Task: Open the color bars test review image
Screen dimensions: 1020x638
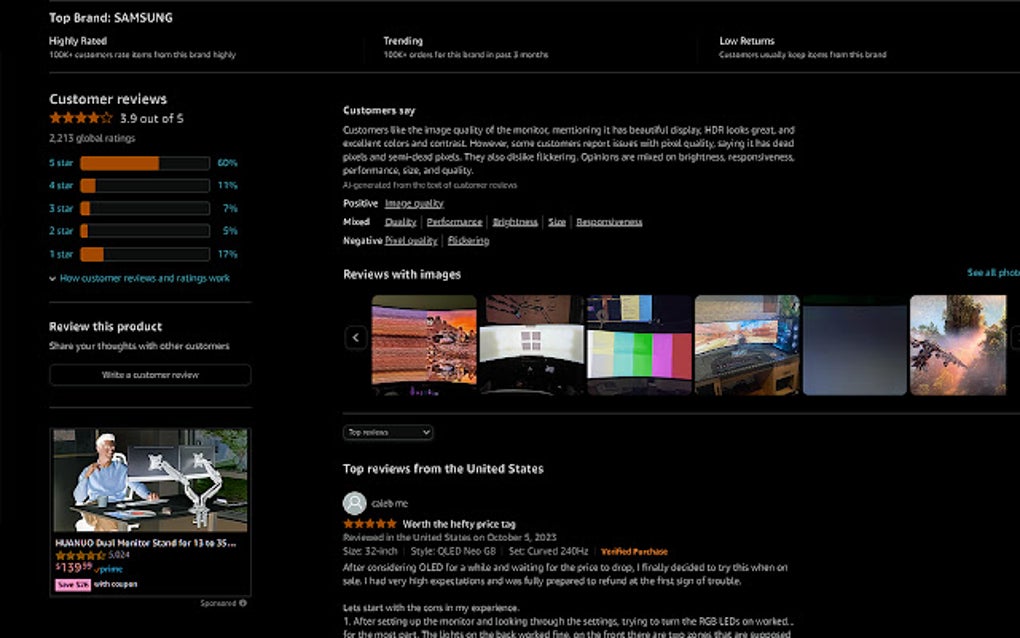Action: 639,345
